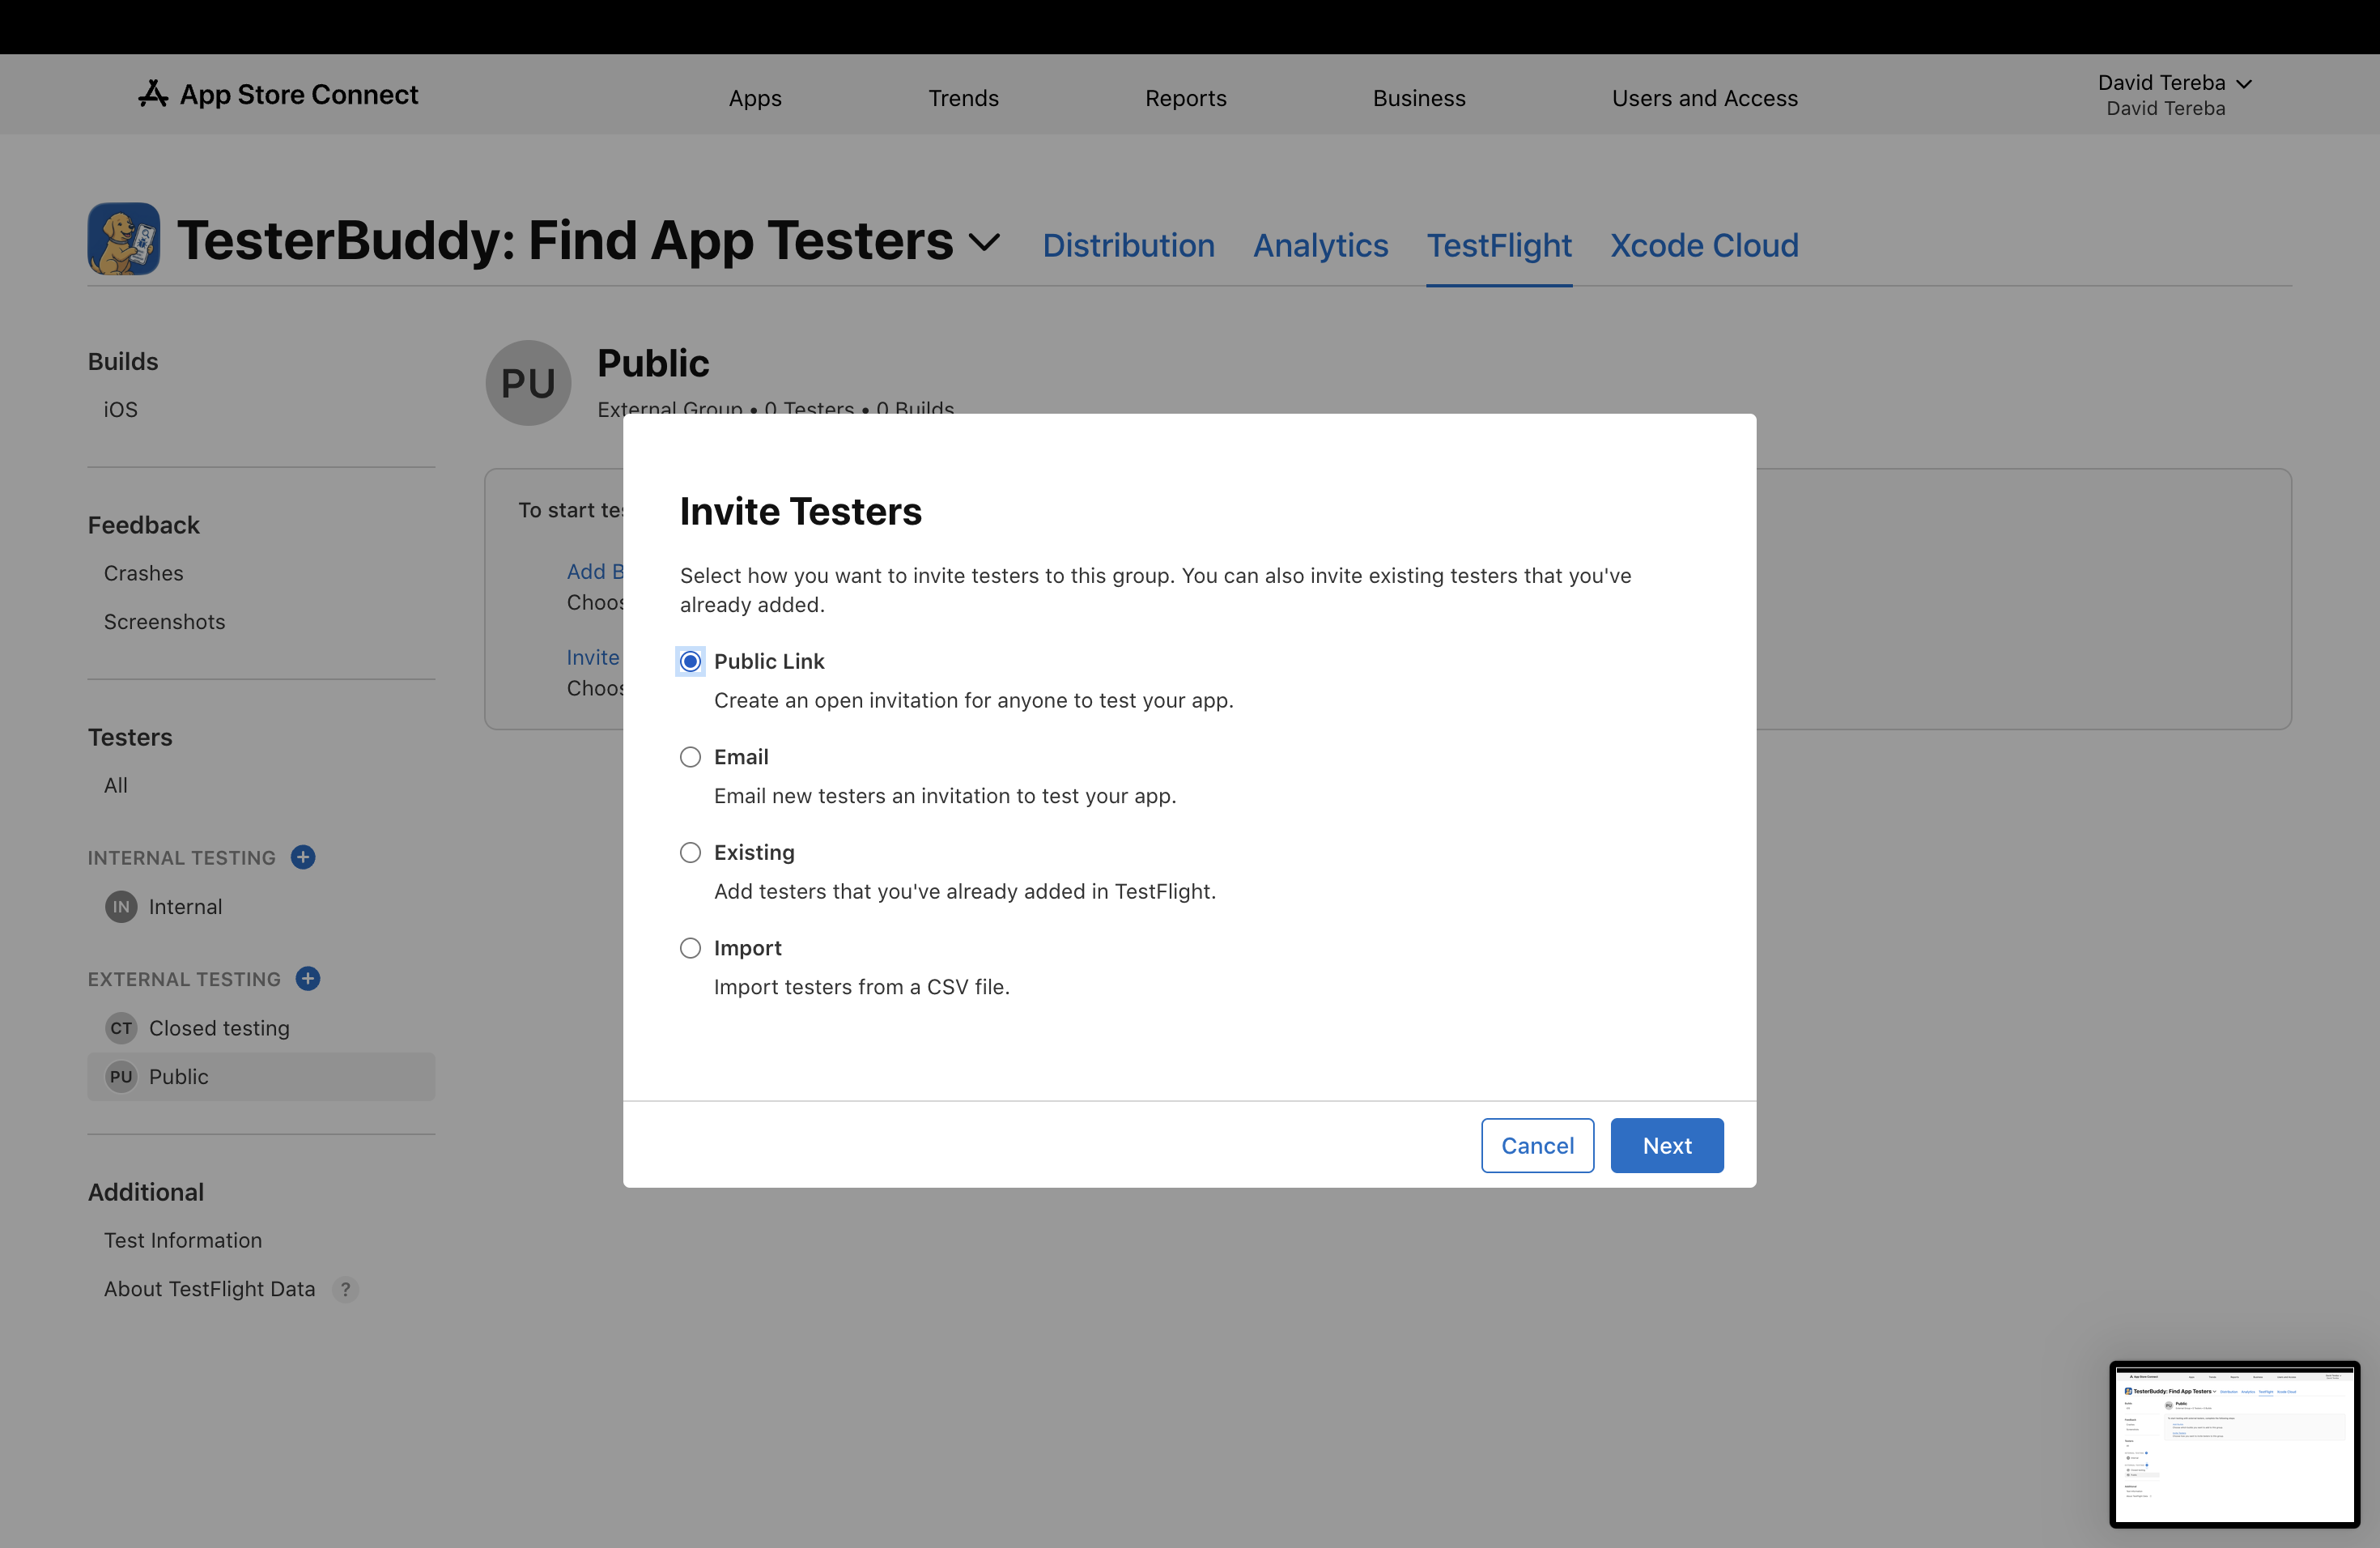The image size is (2380, 1548).
Task: Click the EXTERNAL TESTING section label
Action: (x=184, y=978)
